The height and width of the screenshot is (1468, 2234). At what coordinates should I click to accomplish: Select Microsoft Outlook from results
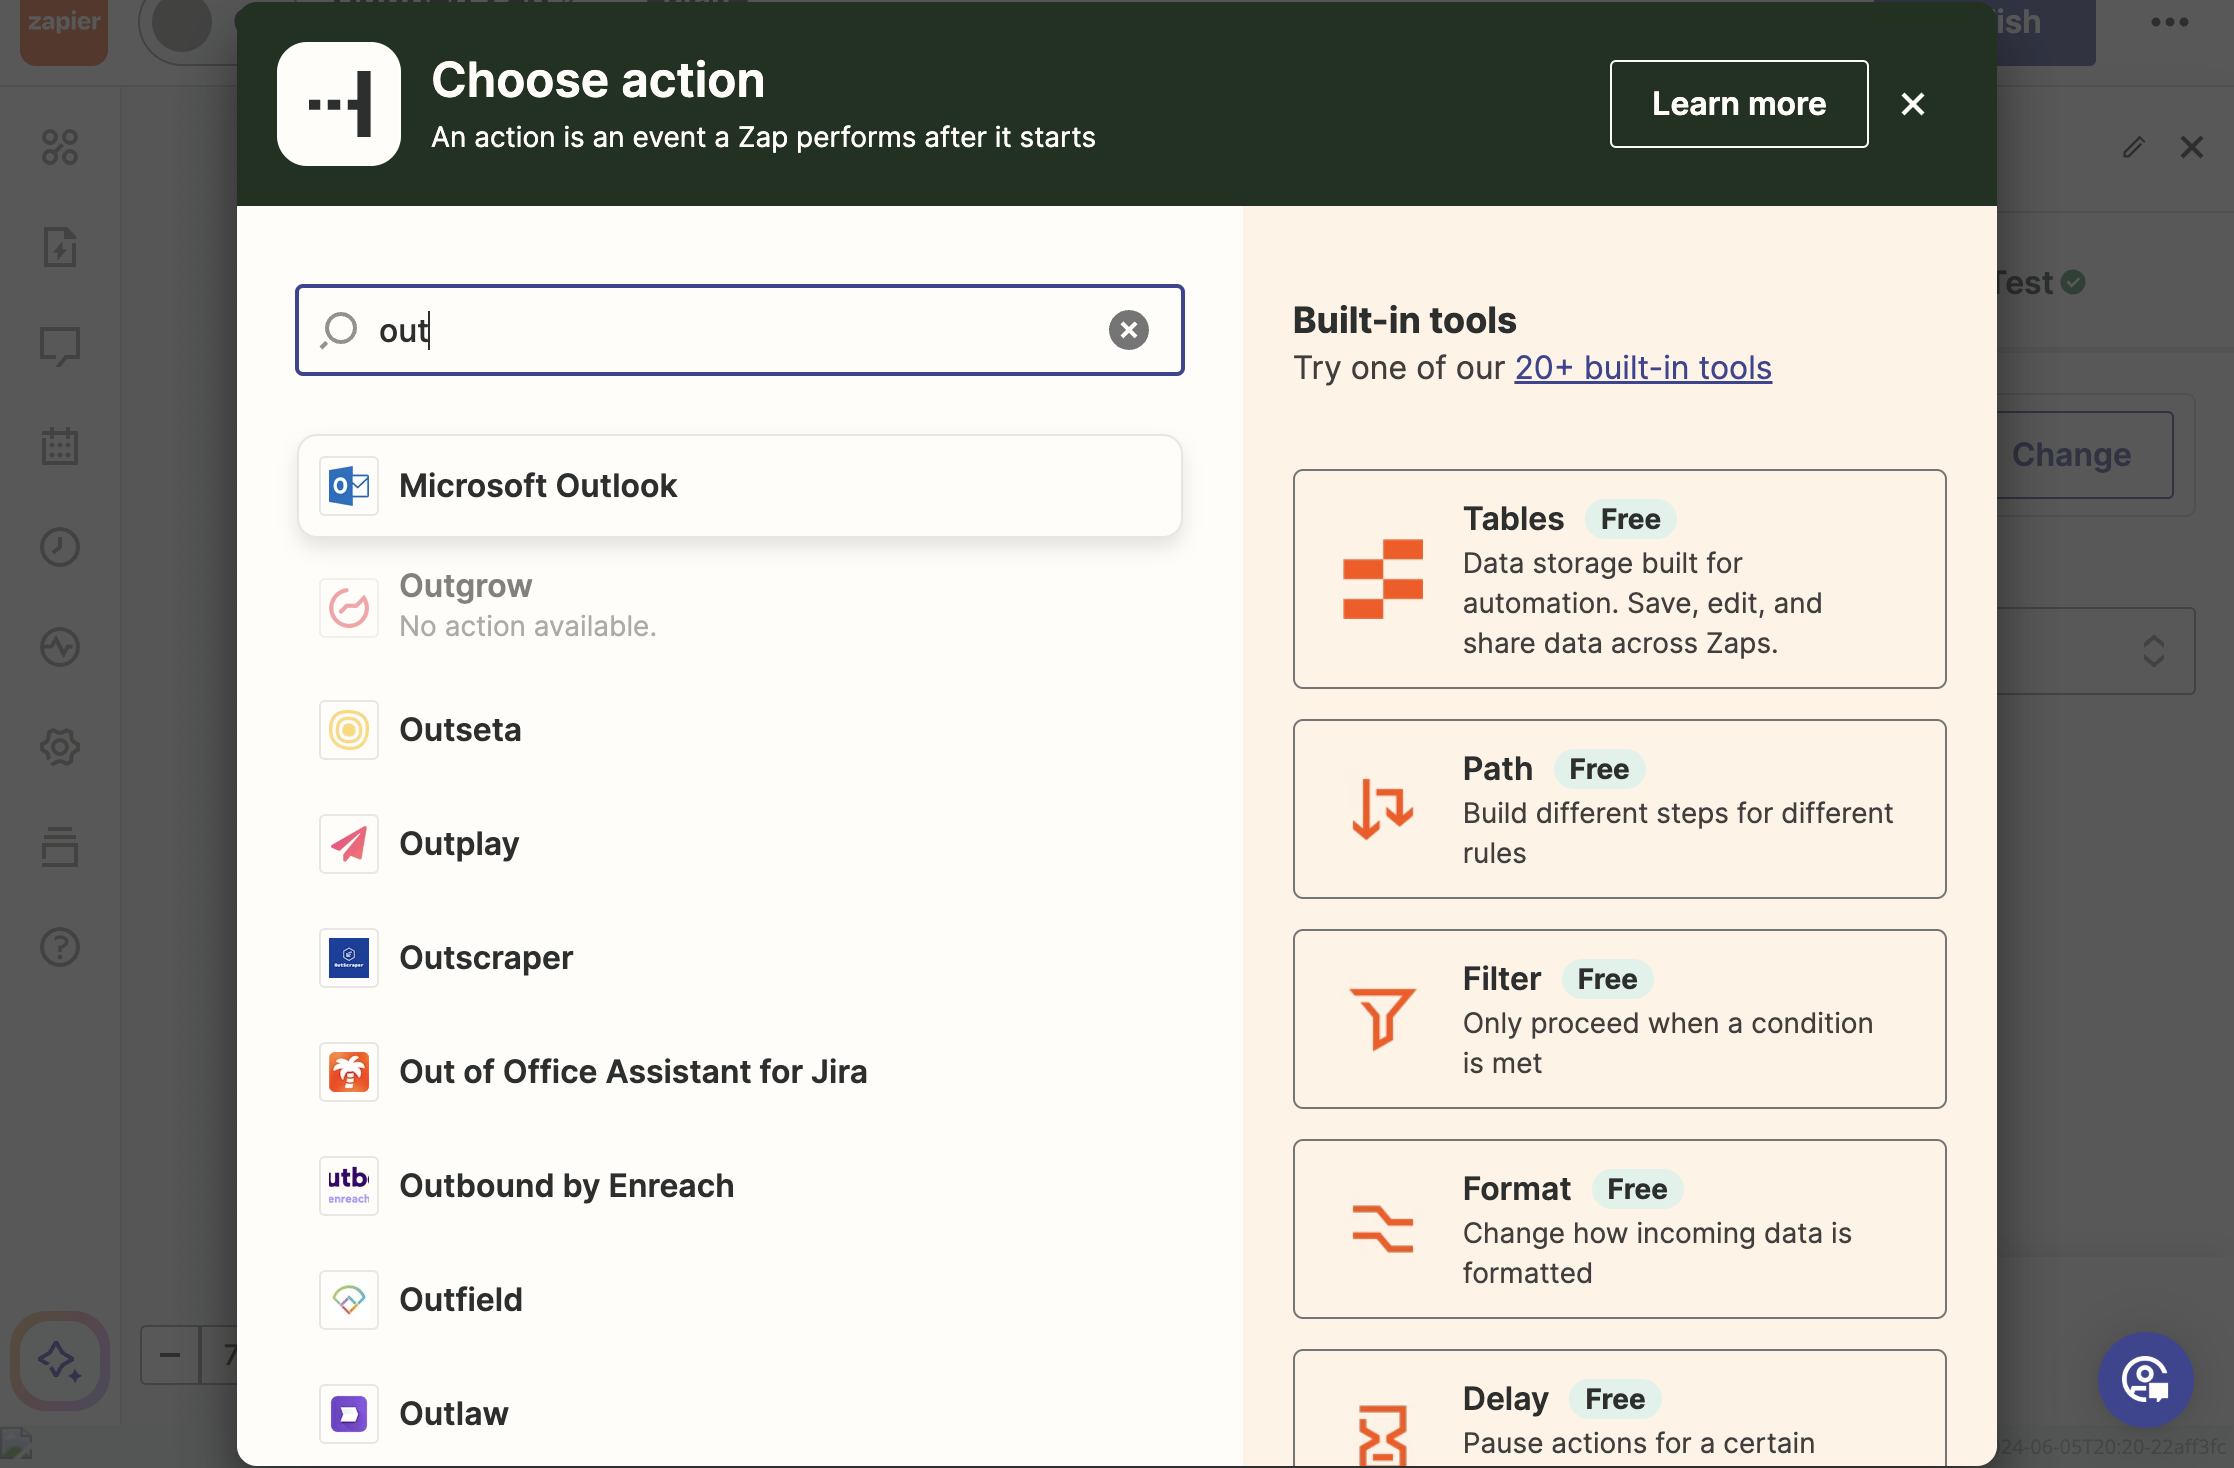739,486
